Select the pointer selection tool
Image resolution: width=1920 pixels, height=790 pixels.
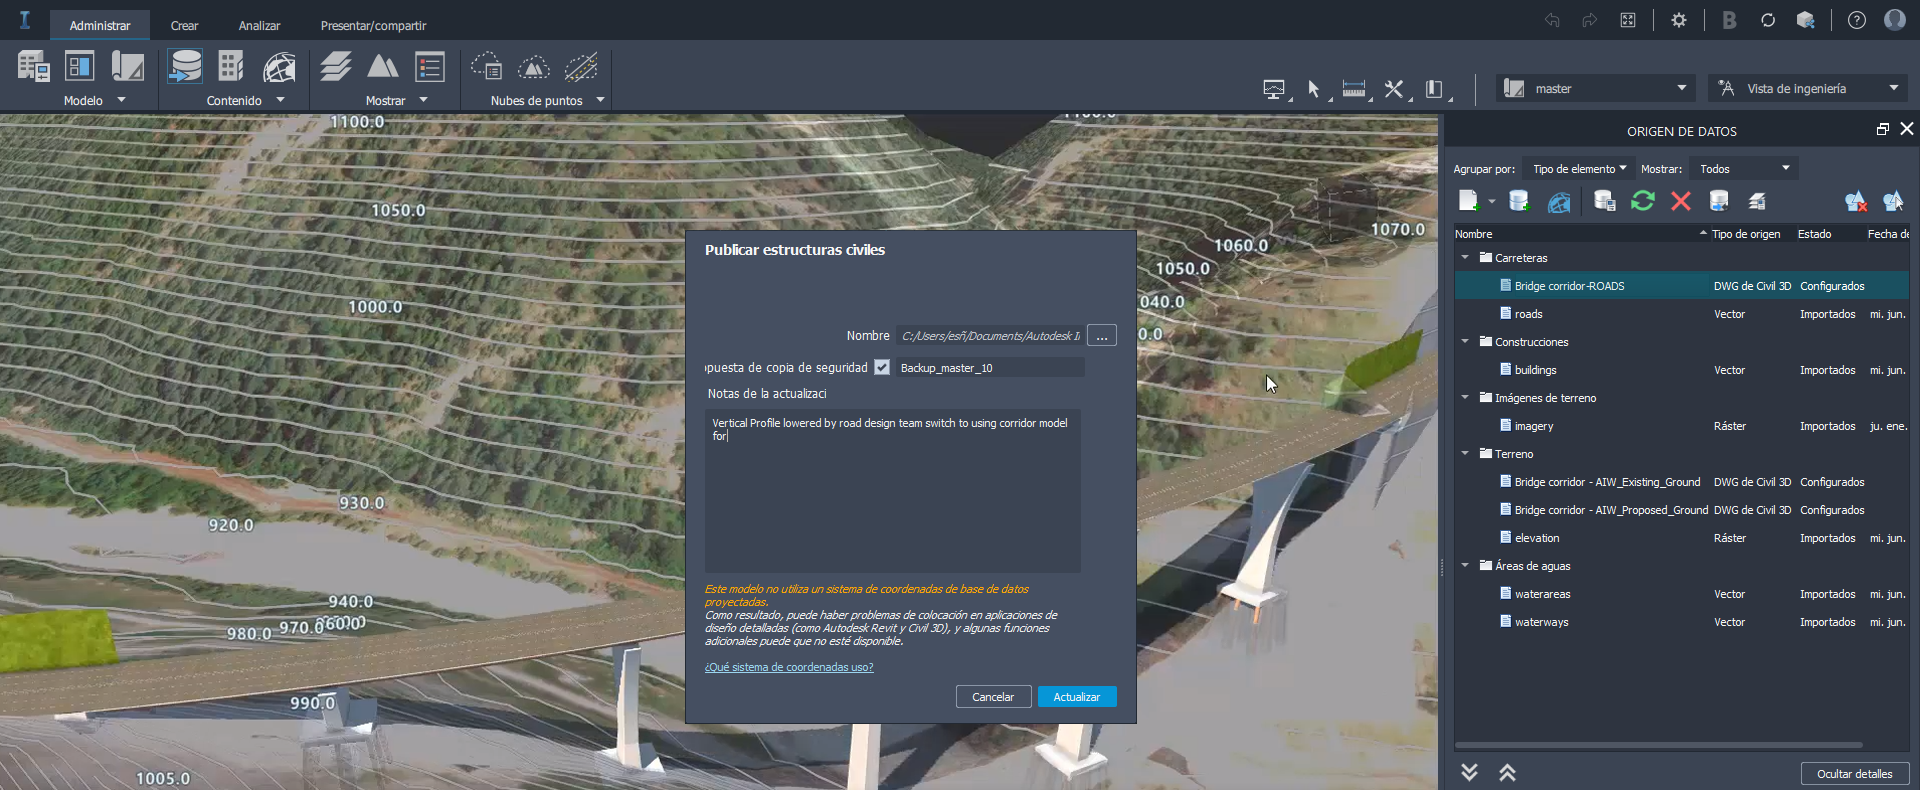click(1315, 89)
